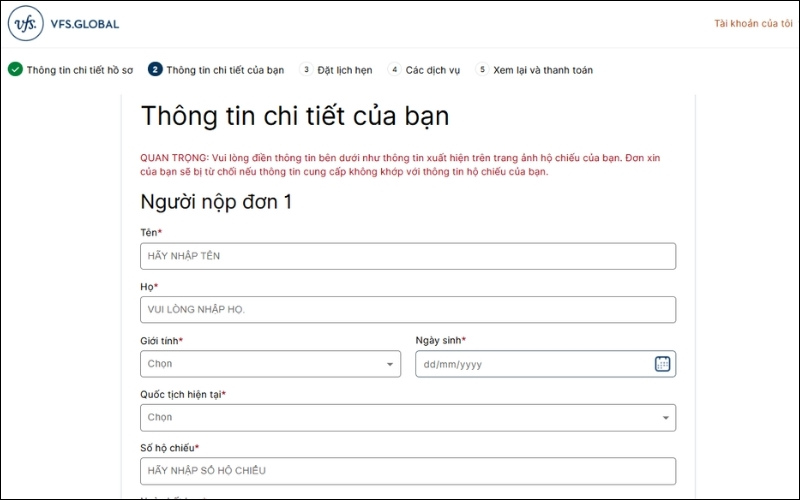Click the green completed step checkmark
Viewport: 800px width, 500px height.
coord(15,69)
